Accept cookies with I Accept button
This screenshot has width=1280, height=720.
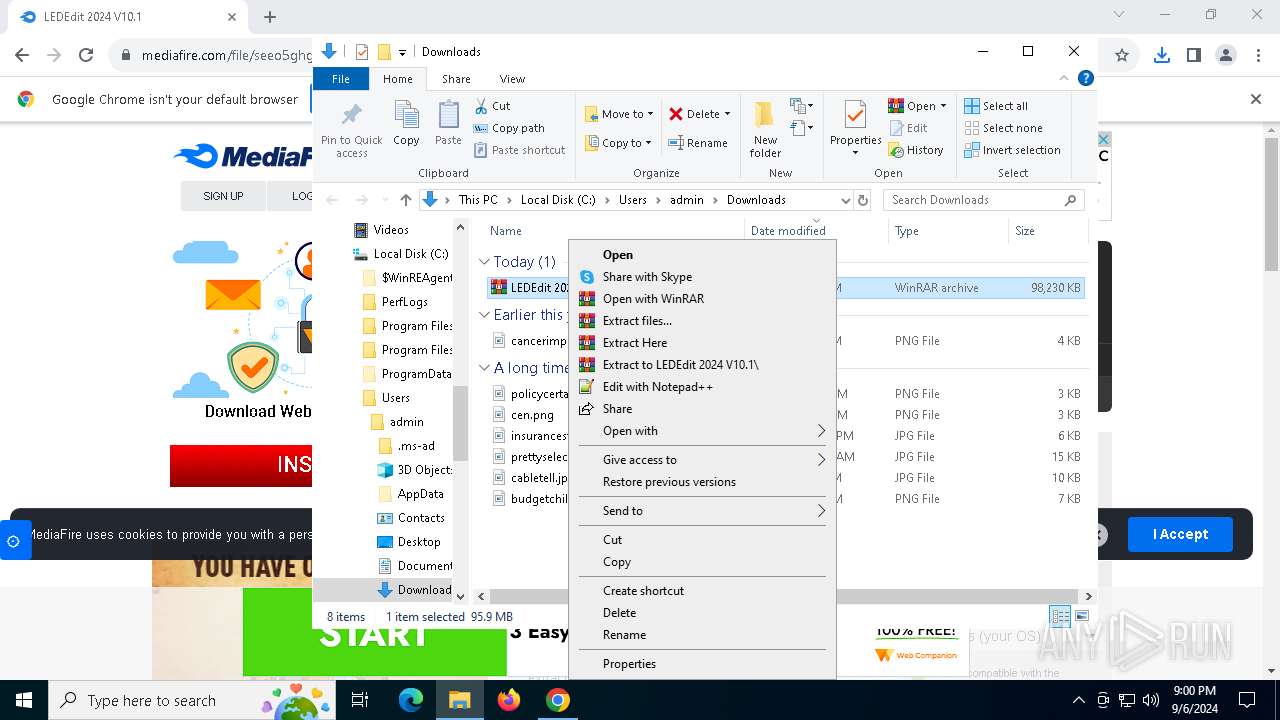[1180, 534]
